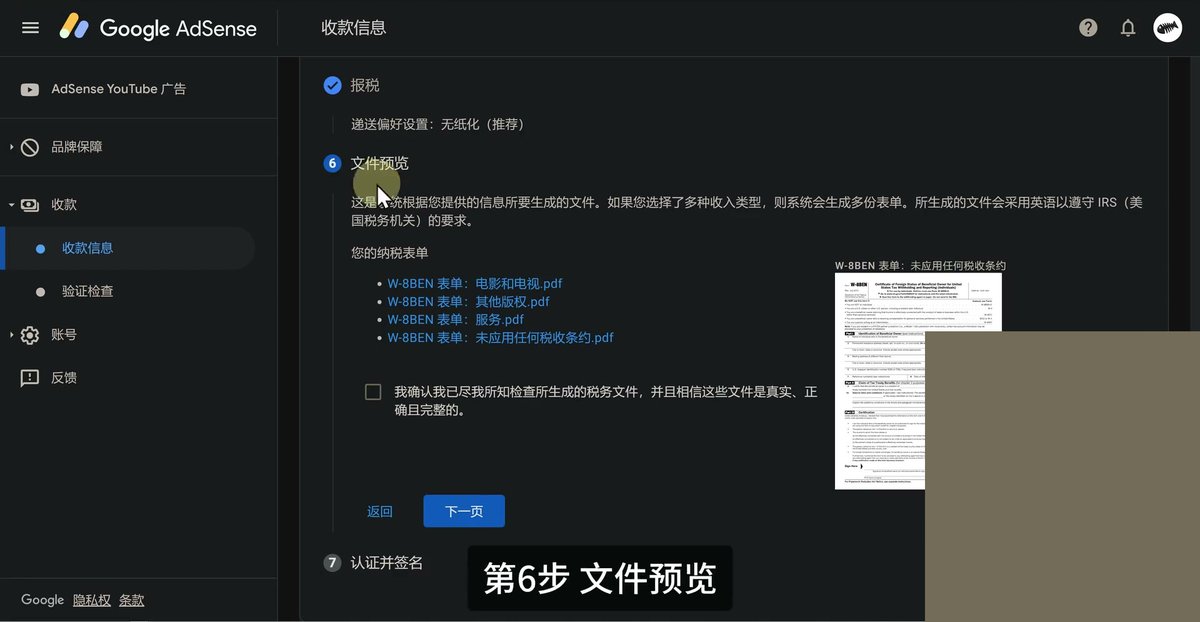This screenshot has width=1200, height=622.
Task: Click the step 7 number badge
Action: coord(332,563)
